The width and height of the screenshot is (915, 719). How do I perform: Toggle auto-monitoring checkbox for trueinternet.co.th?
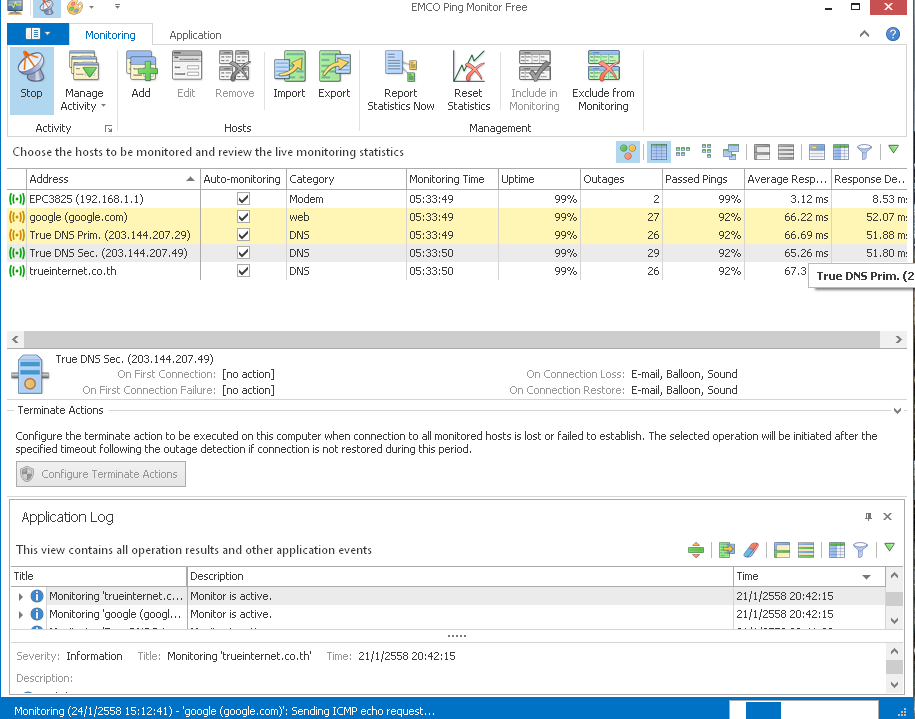[x=243, y=271]
